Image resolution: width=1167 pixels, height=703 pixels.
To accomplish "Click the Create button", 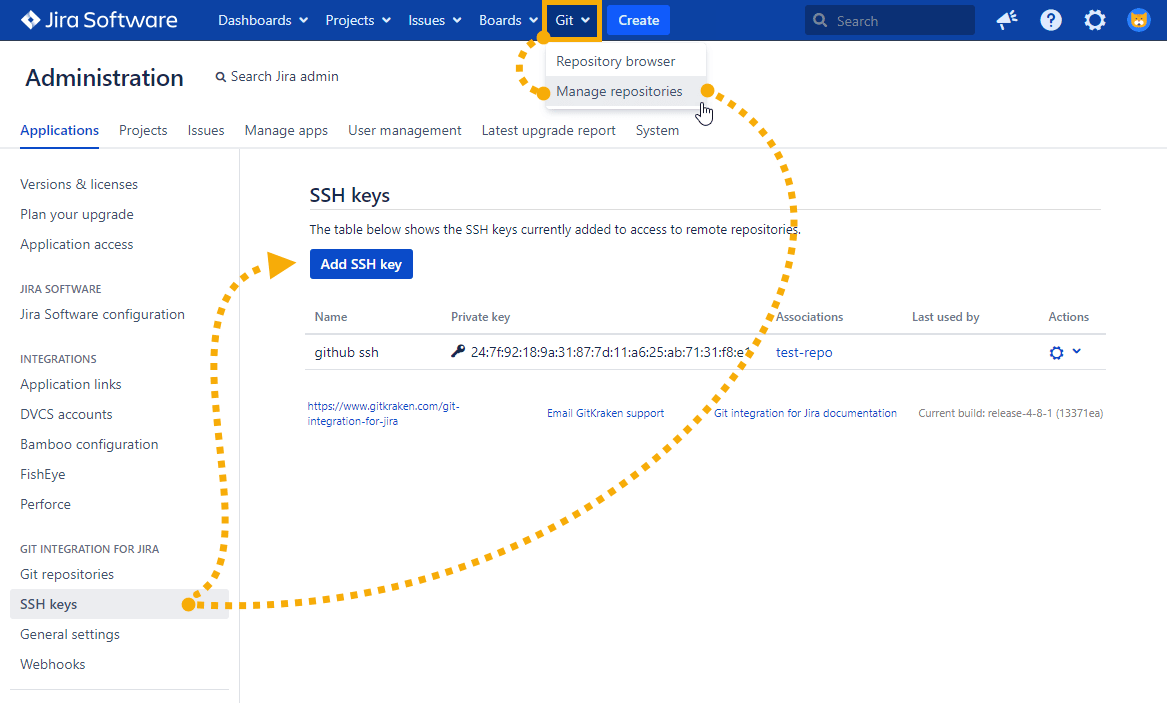I will (x=639, y=20).
